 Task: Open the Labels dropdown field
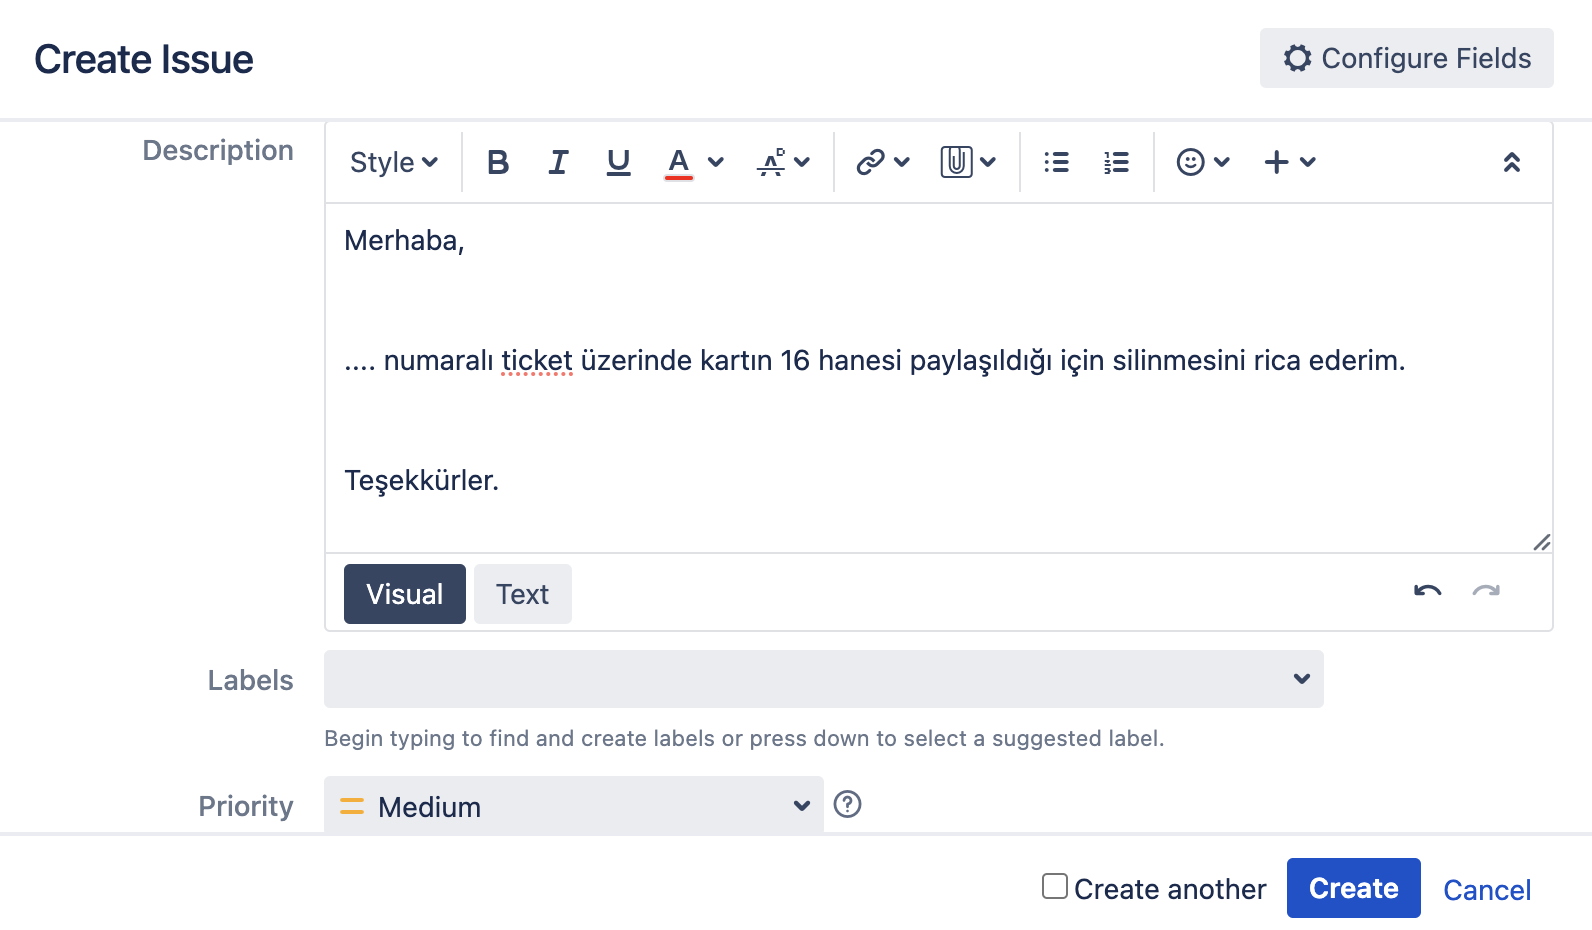point(823,679)
